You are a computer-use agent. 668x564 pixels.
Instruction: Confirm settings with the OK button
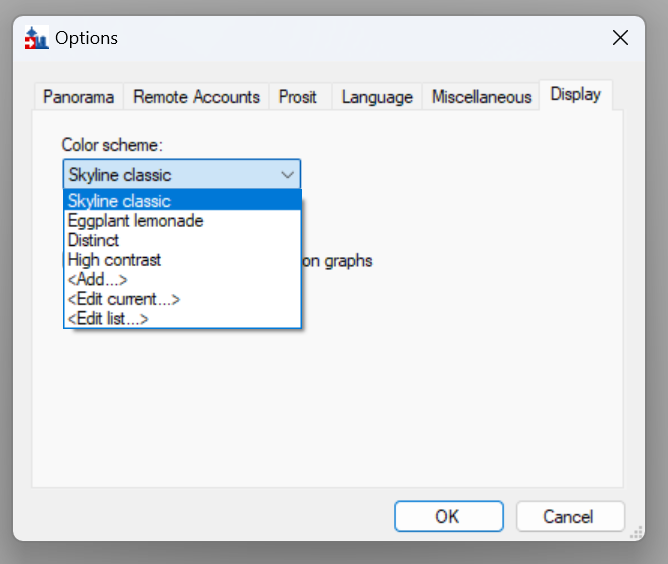point(447,517)
